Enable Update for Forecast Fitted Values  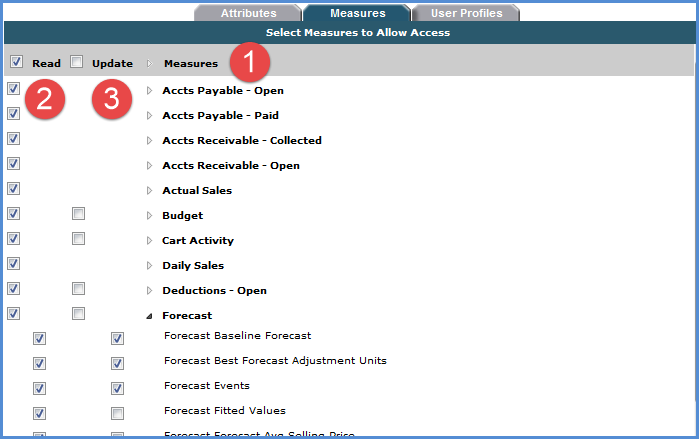coord(117,413)
